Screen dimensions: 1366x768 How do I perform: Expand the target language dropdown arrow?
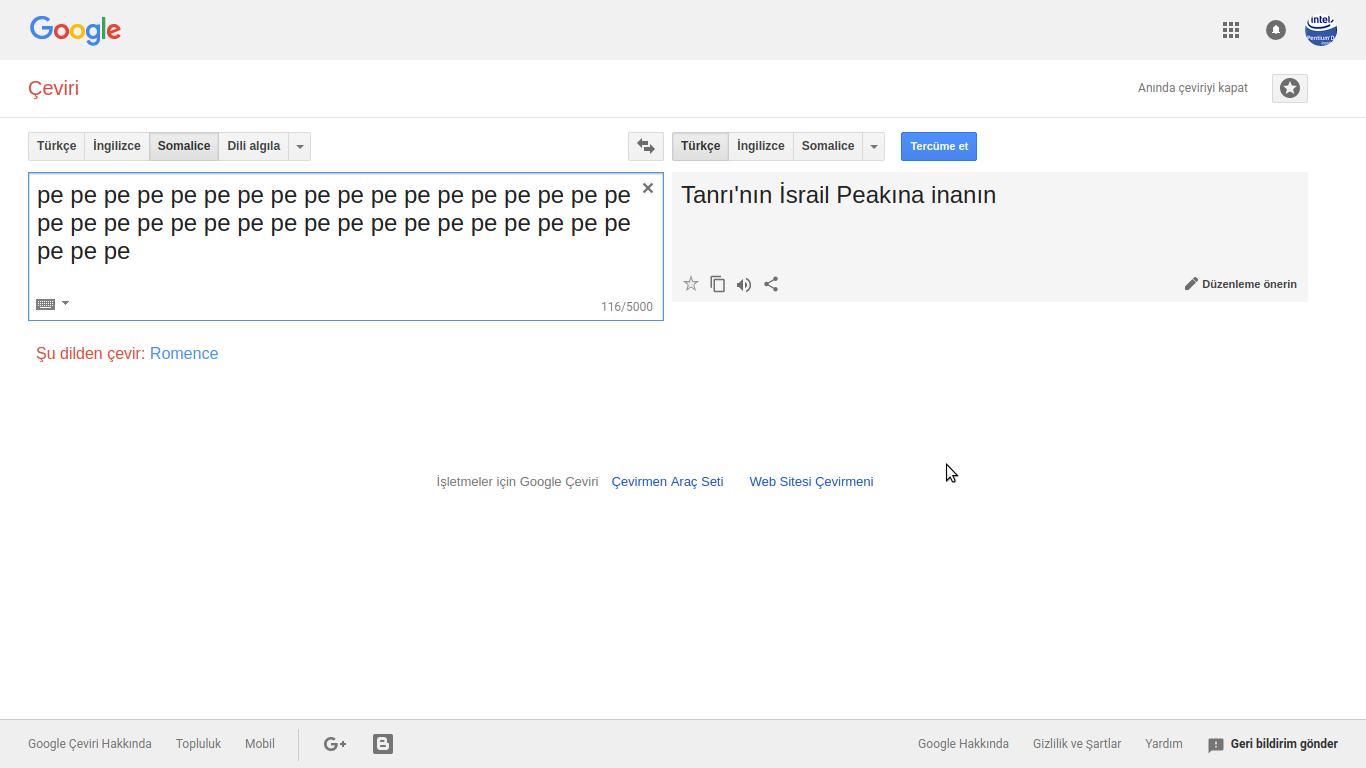coord(875,147)
